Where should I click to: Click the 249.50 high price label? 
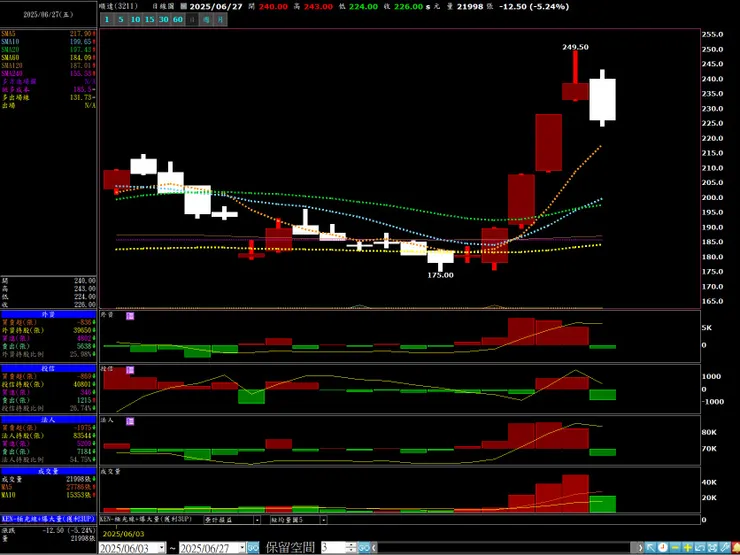(x=575, y=47)
